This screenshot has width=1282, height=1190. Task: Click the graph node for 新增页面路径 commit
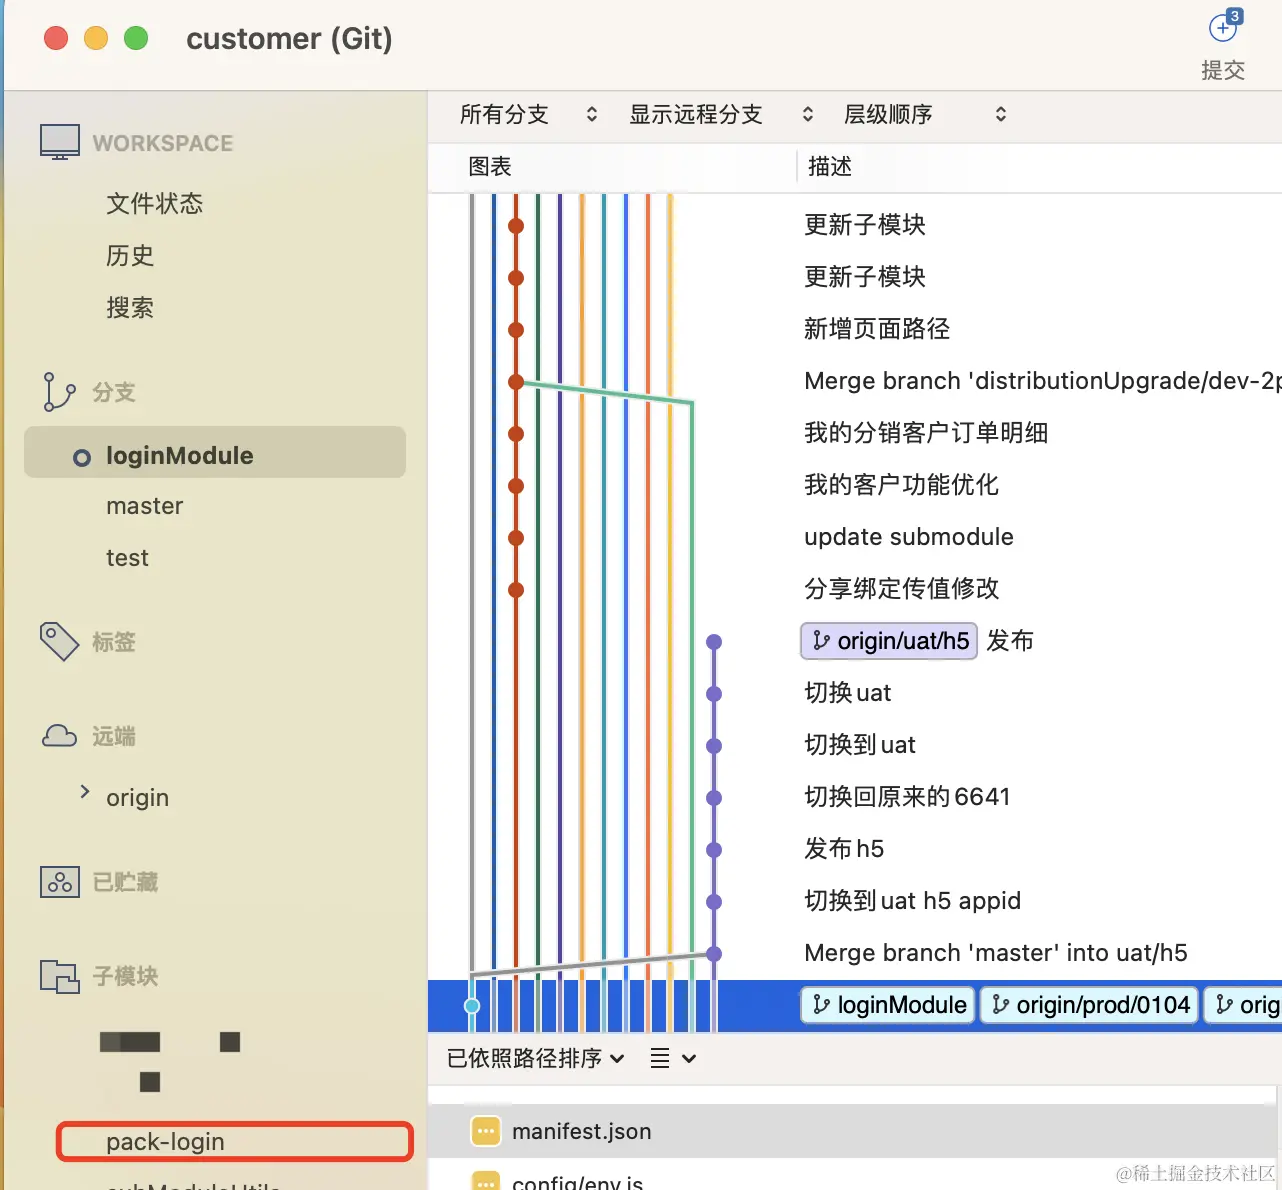[x=516, y=330]
